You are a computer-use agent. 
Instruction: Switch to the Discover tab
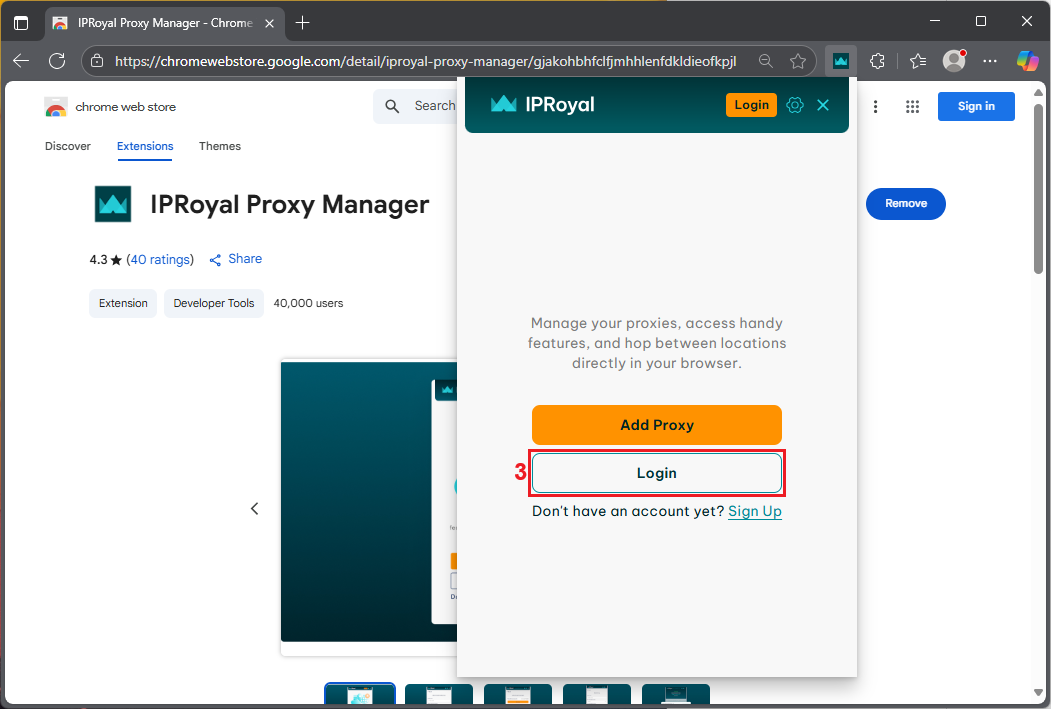[68, 146]
